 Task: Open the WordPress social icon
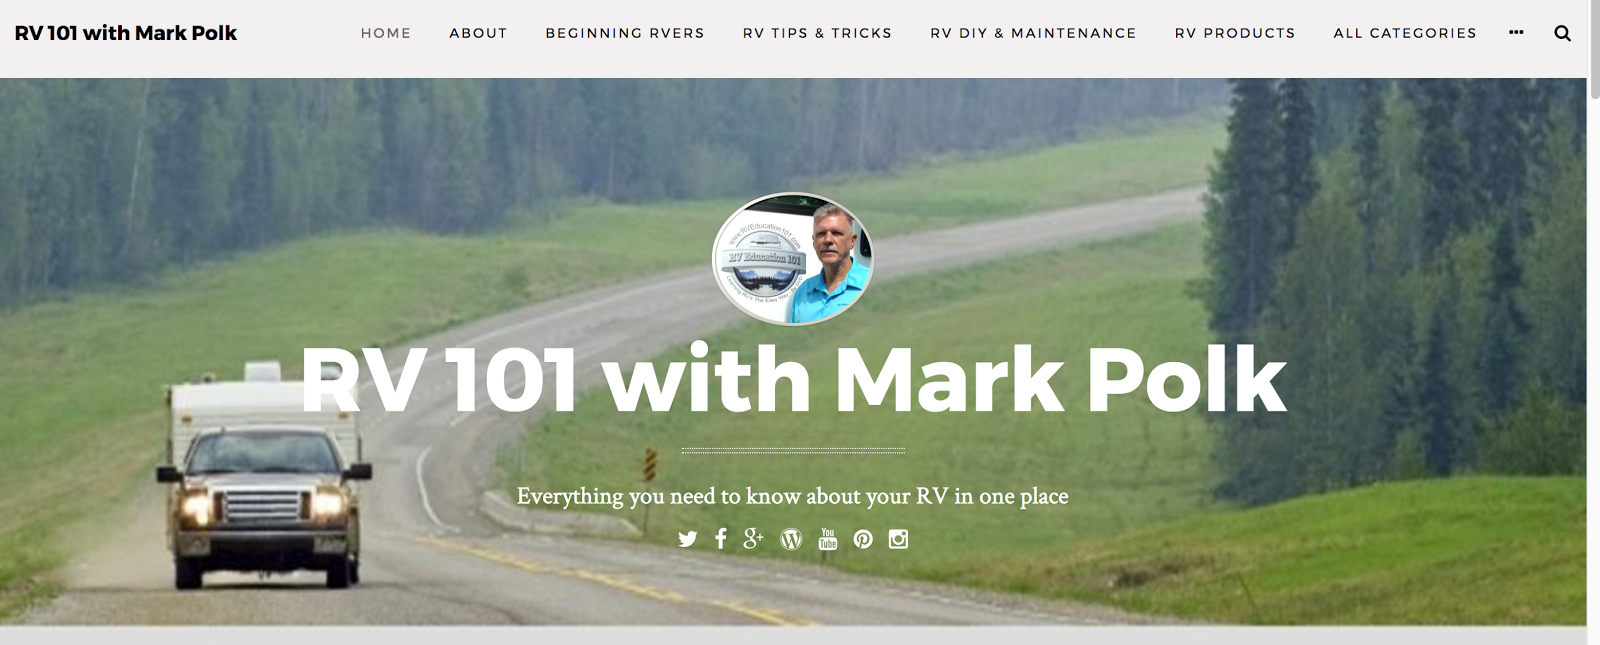pyautogui.click(x=791, y=539)
